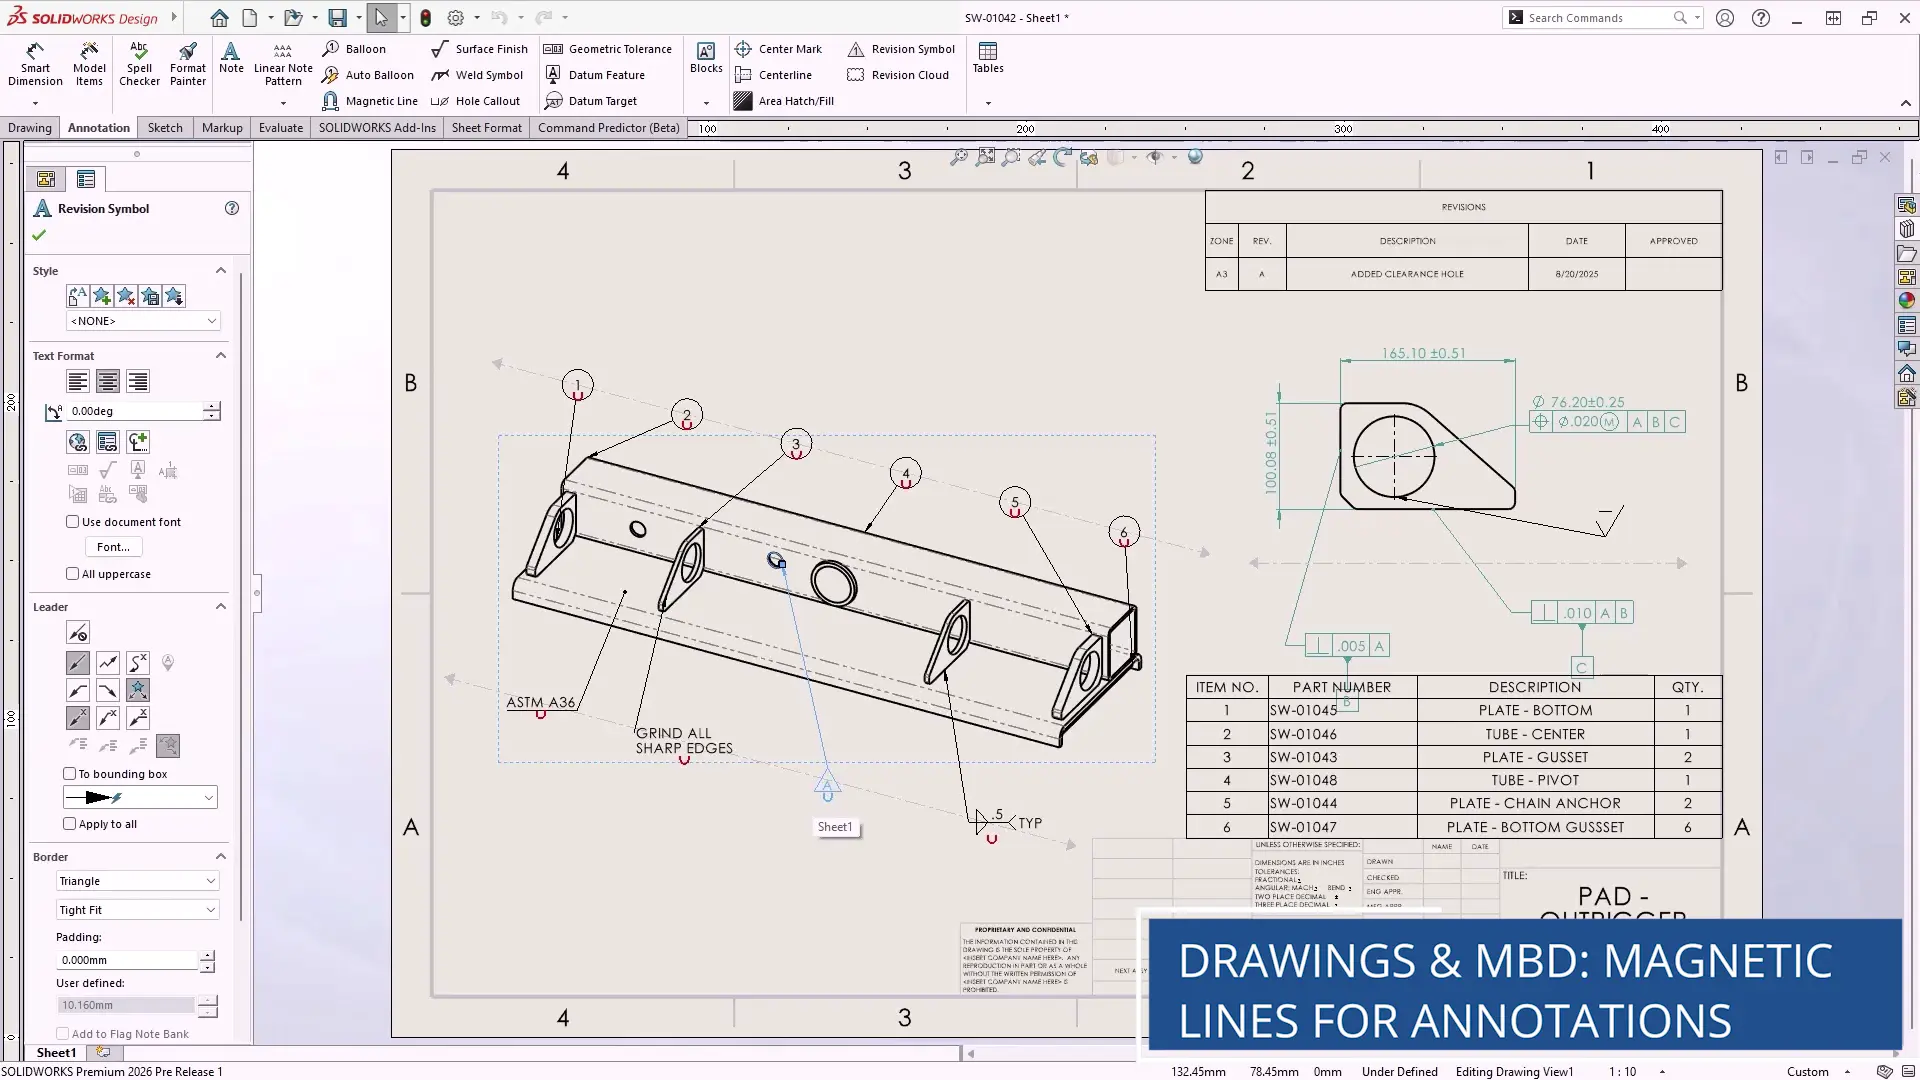
Task: Switch to the Sketch tab
Action: [x=164, y=127]
